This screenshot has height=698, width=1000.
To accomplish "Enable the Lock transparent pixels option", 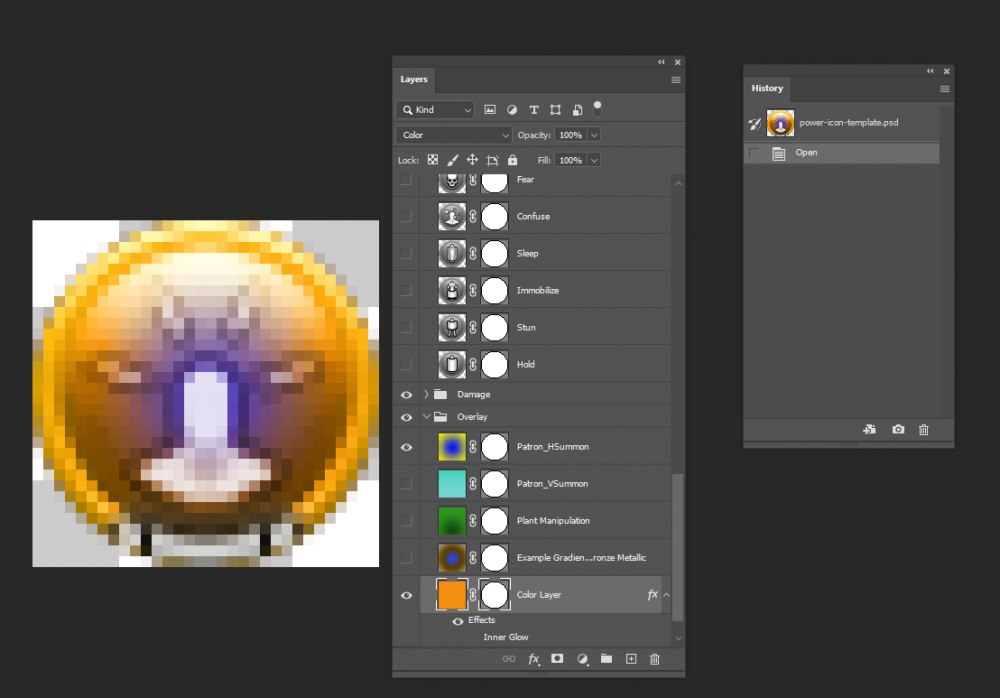I will coord(432,159).
